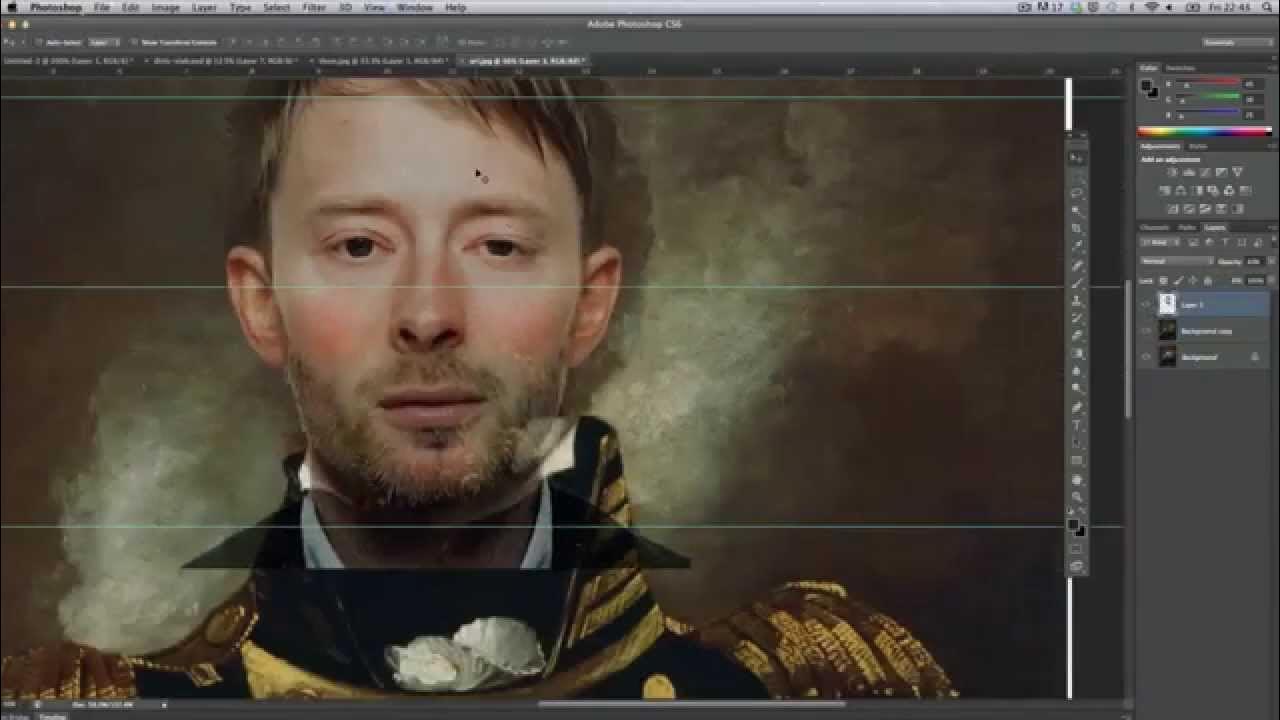Open the Color panel flyout menu
This screenshot has width=1280, height=720.
point(1275,68)
